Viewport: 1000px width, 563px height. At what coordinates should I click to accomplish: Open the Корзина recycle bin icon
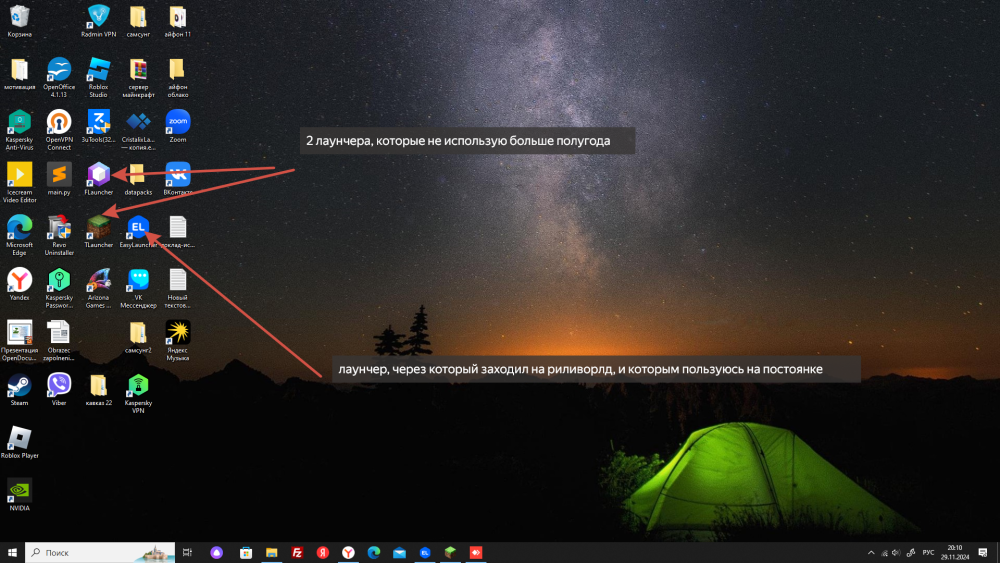coord(20,21)
